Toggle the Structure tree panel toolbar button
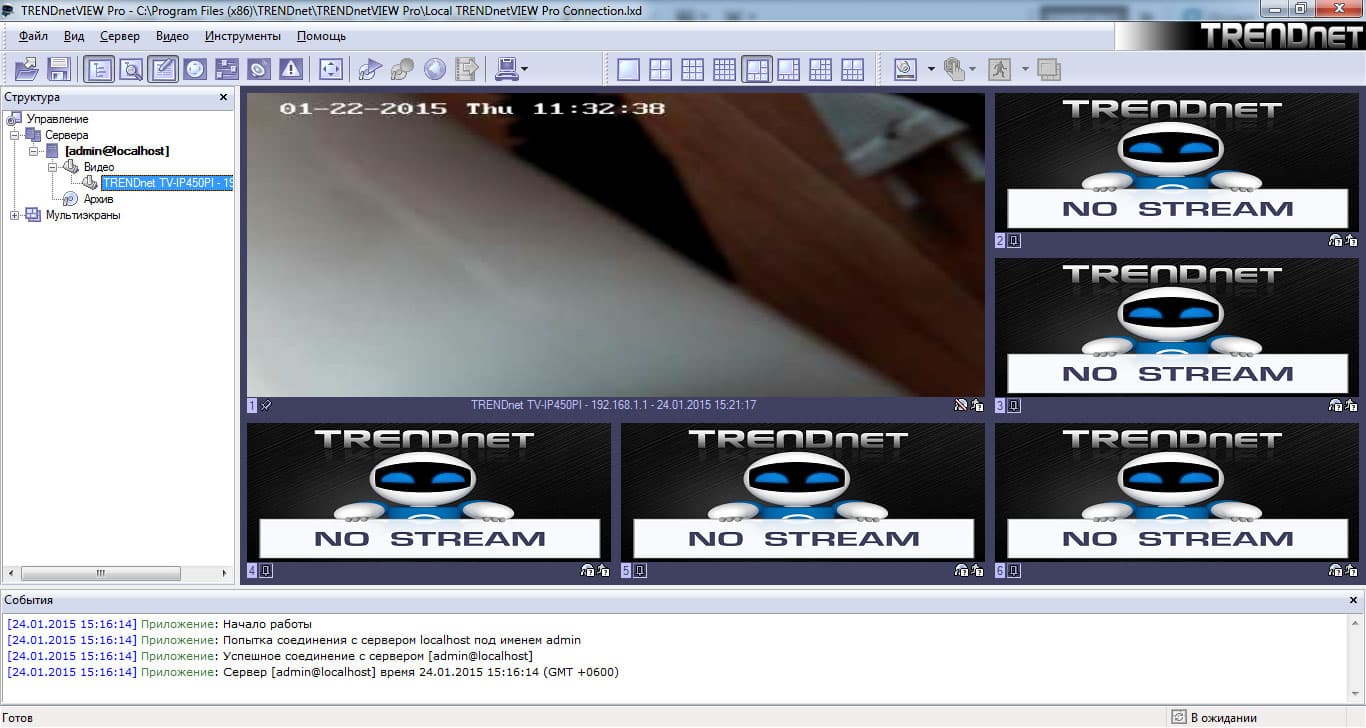Screen dimensions: 1366x728 pyautogui.click(x=99, y=69)
